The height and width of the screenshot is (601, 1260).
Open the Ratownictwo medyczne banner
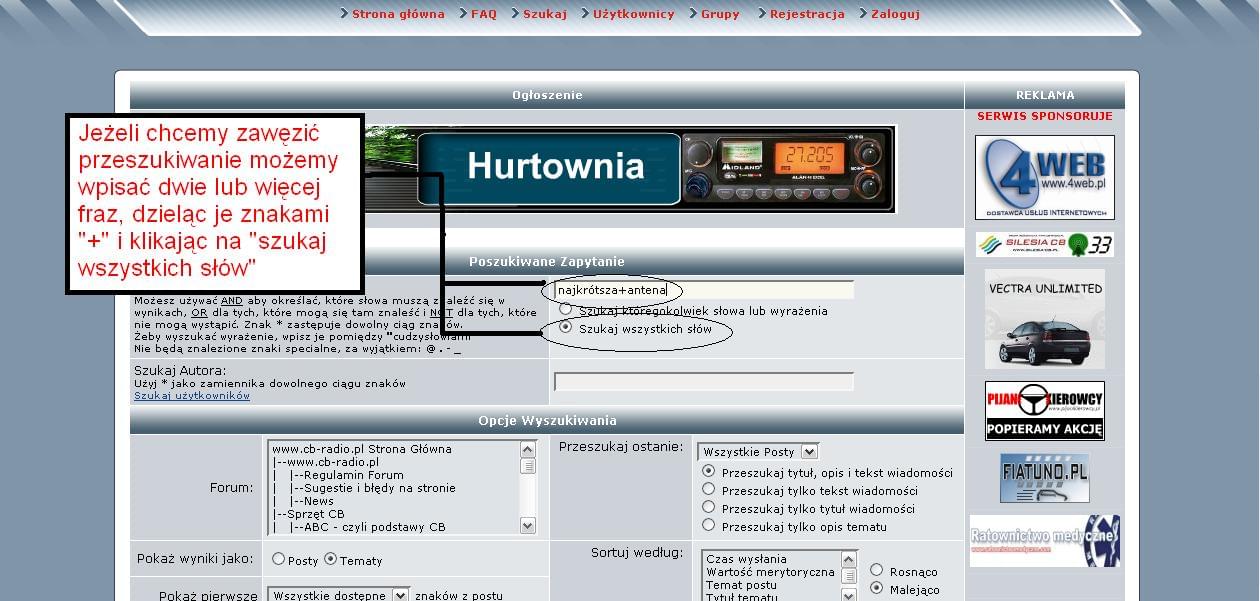[x=1045, y=541]
